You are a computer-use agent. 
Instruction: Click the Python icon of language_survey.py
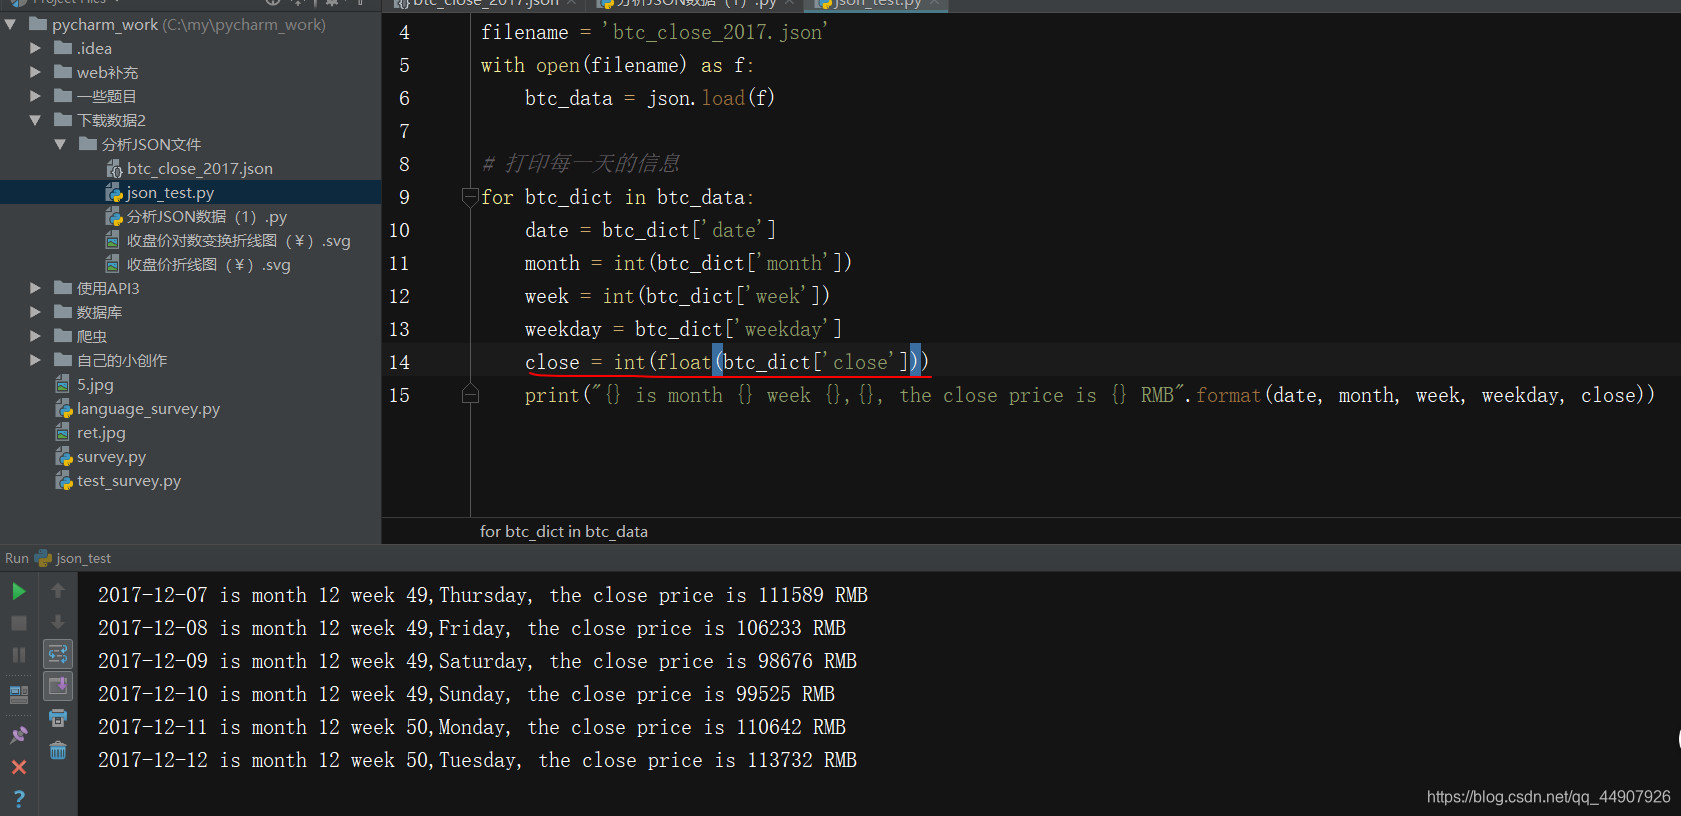click(64, 409)
